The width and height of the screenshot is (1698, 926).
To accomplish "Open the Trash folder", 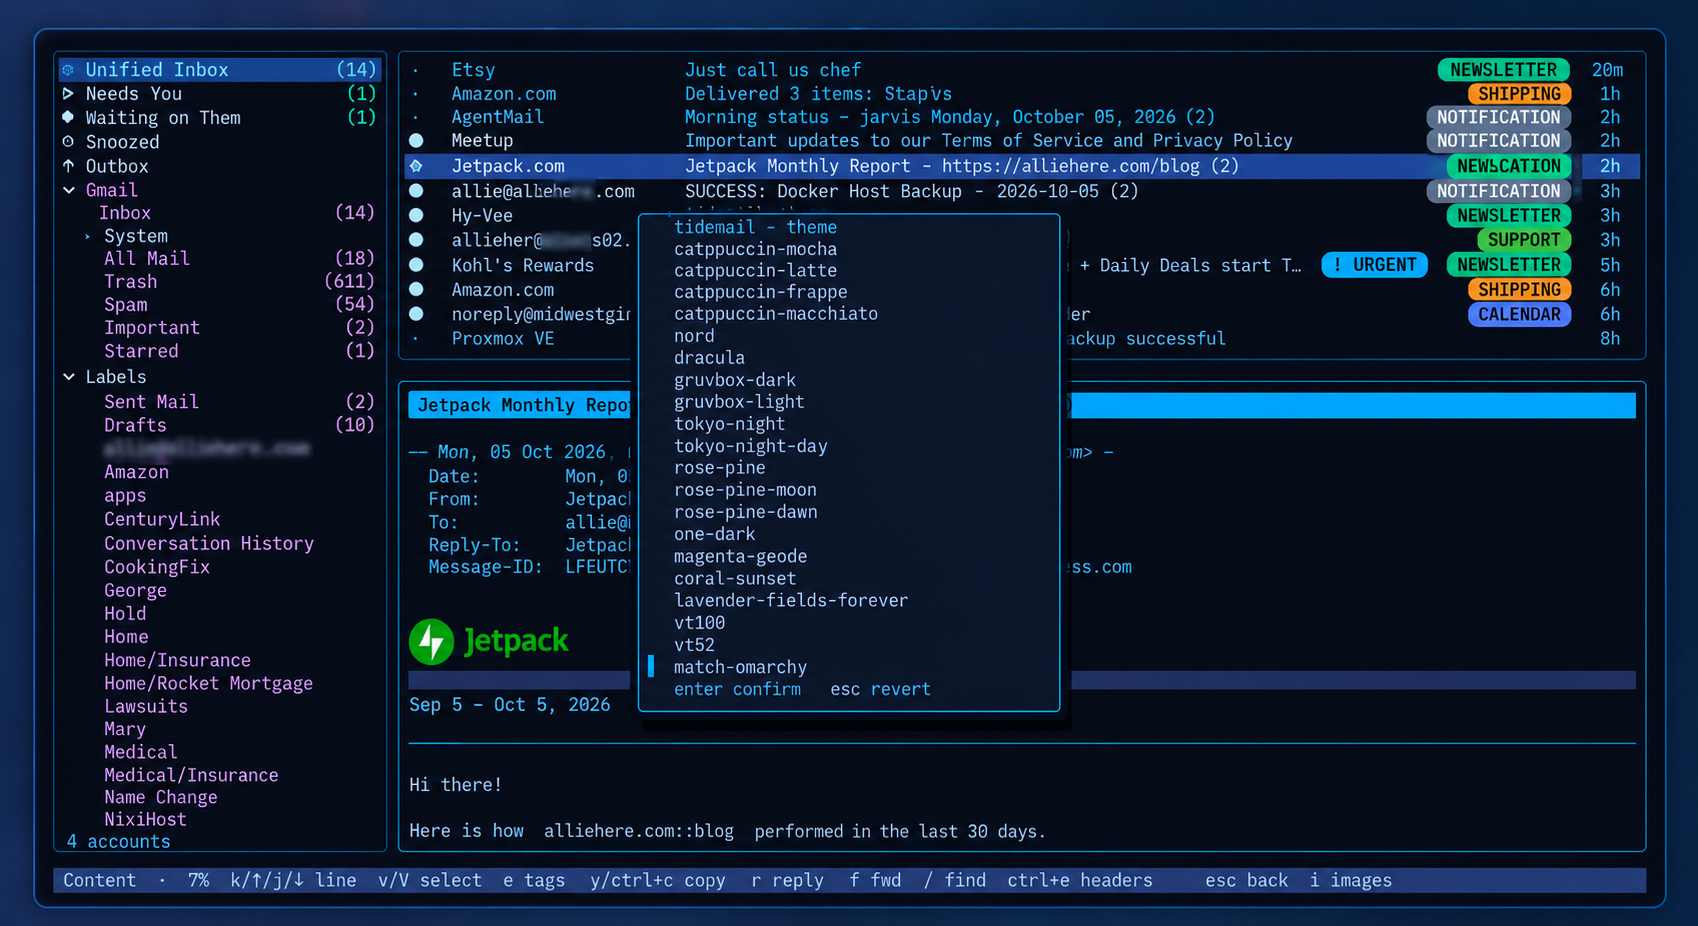I will click(131, 282).
